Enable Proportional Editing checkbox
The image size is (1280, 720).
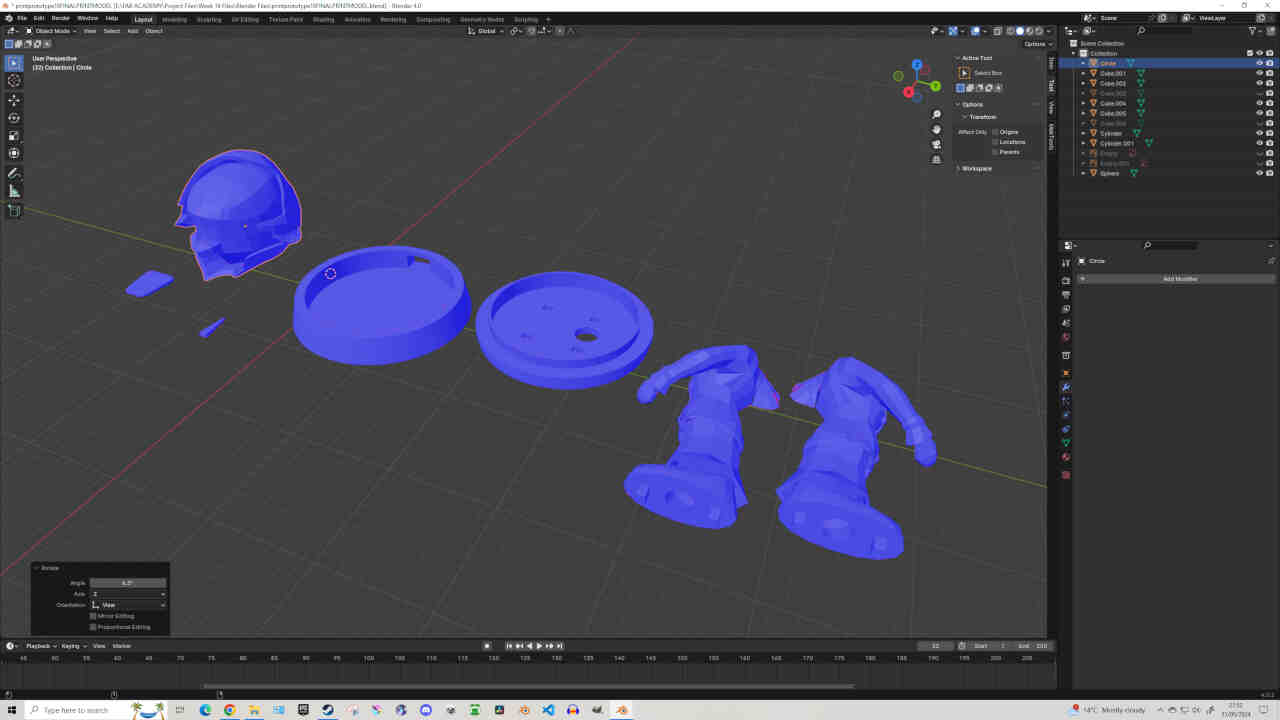click(93, 627)
